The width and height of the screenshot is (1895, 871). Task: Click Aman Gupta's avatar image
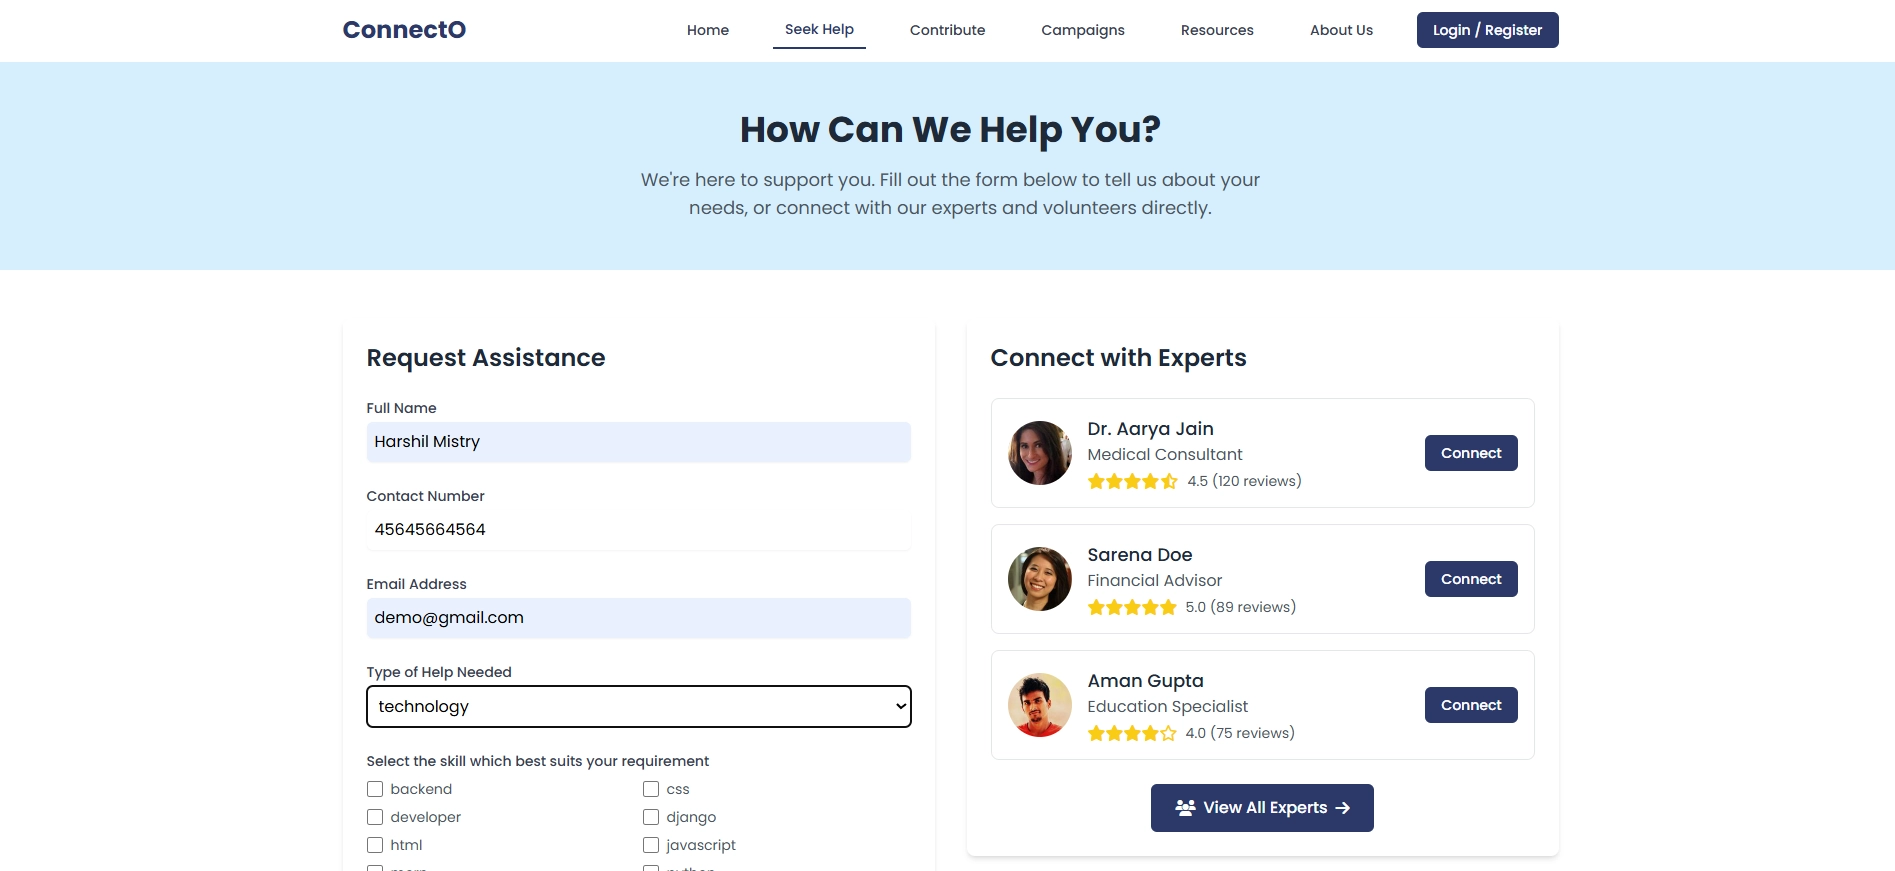[x=1039, y=705]
